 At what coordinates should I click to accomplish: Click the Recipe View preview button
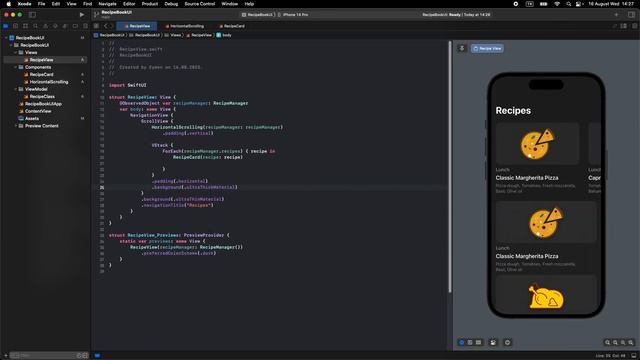[x=487, y=48]
